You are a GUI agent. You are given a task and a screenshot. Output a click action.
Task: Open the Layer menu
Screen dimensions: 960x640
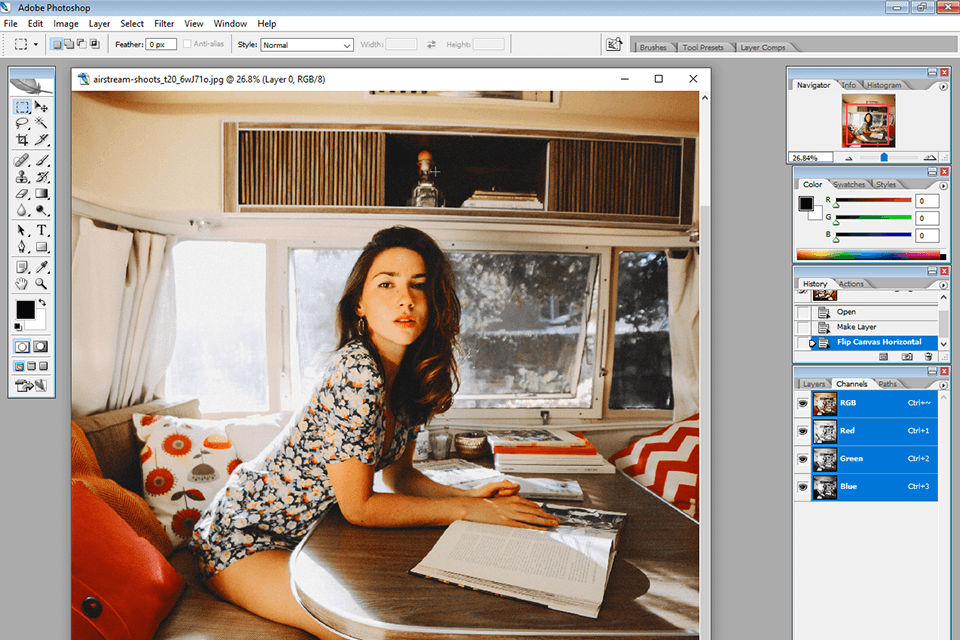[x=99, y=24]
